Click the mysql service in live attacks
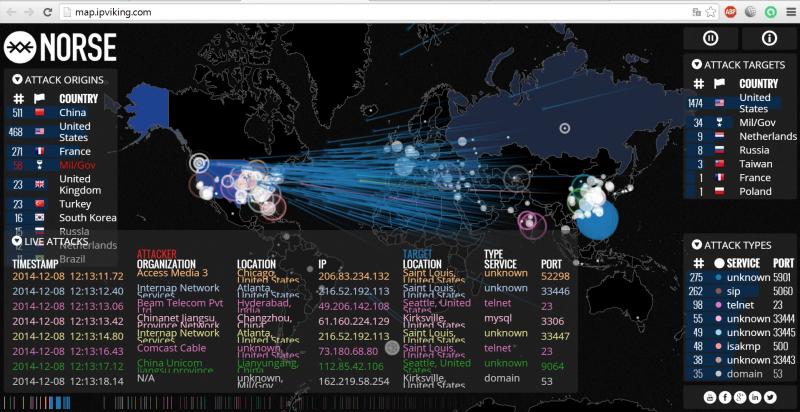The height and width of the screenshot is (412, 800). click(497, 318)
